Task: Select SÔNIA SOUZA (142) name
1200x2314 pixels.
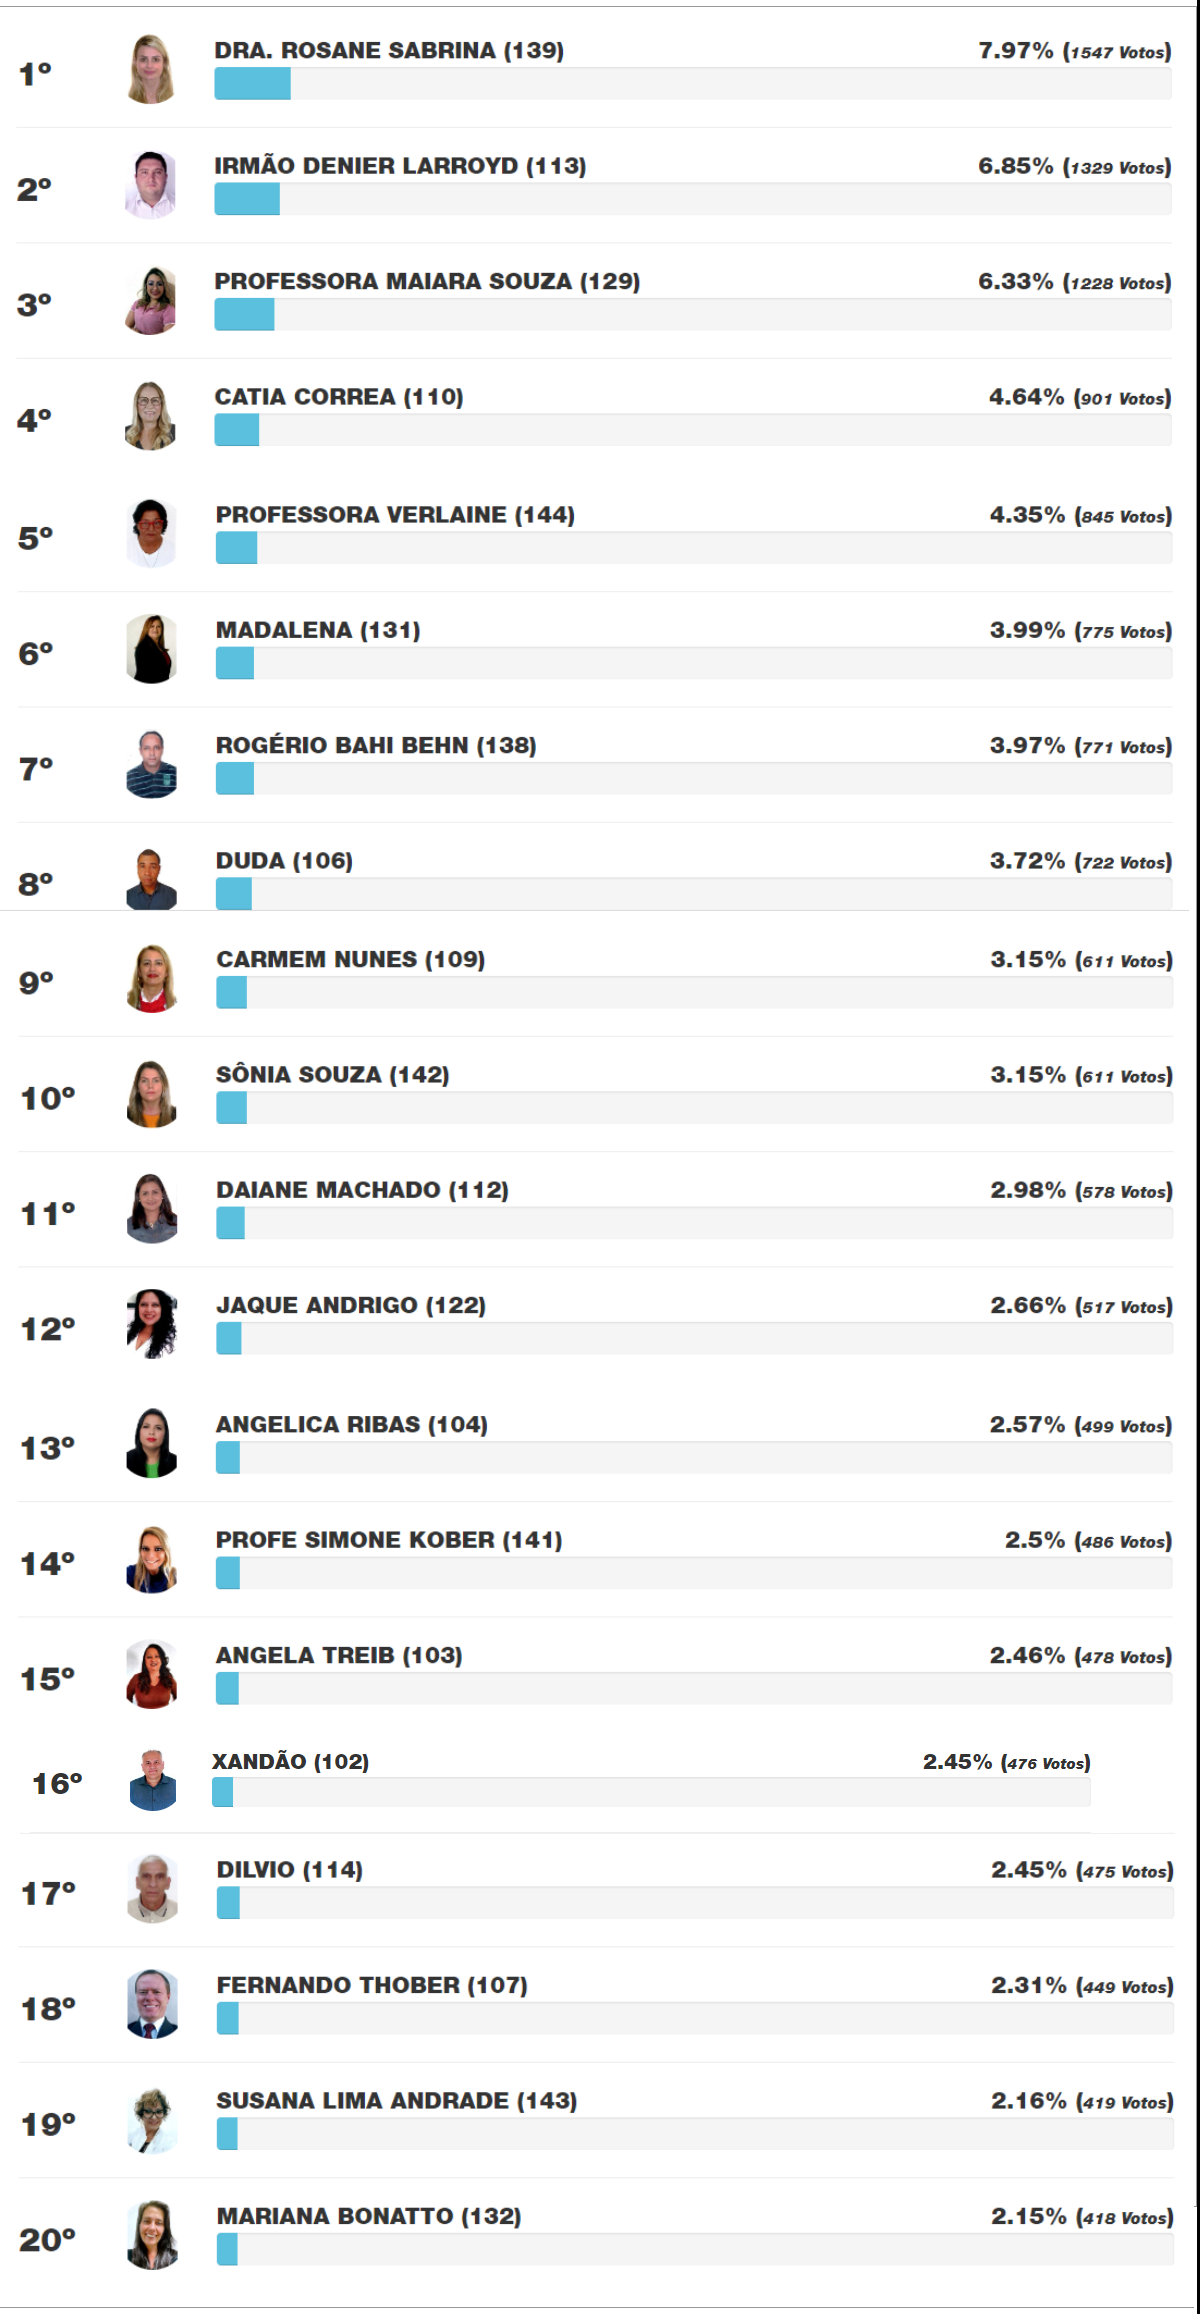Action: pos(333,1075)
